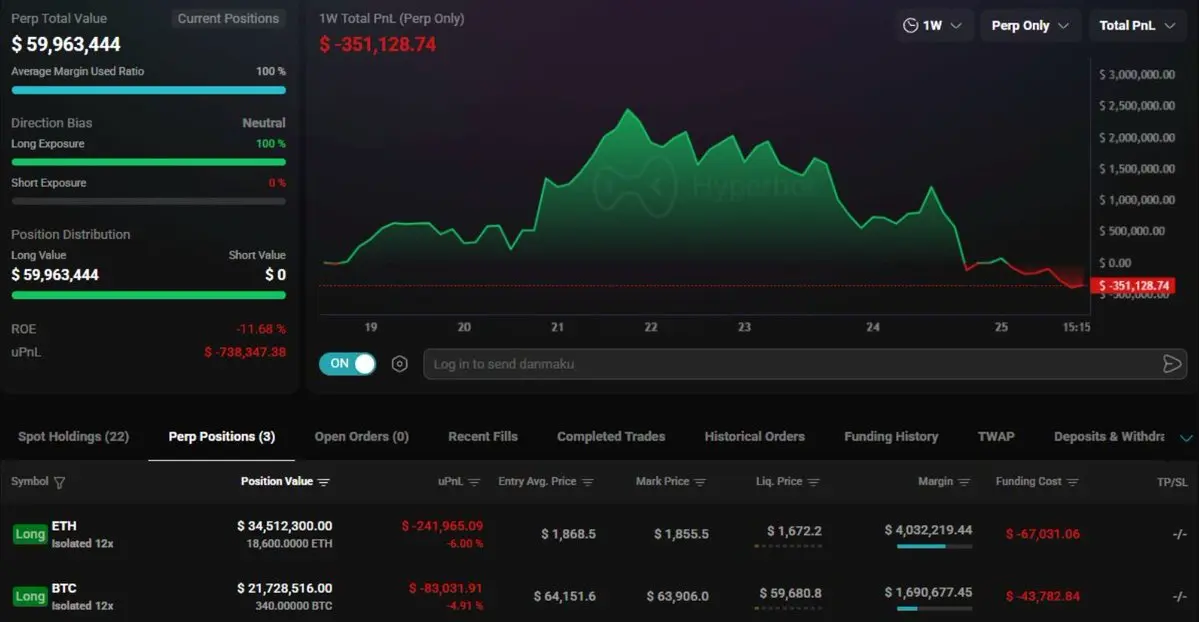This screenshot has width=1199, height=622.
Task: Click BTC TP/SL value
Action: click(x=1179, y=596)
